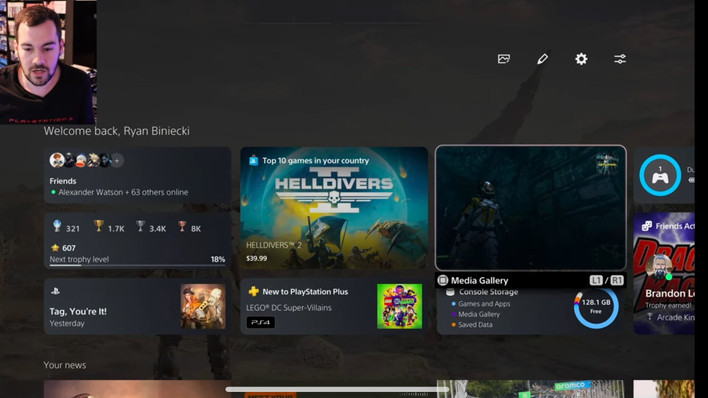The height and width of the screenshot is (398, 708).
Task: Open the settings gear icon
Action: pos(581,59)
